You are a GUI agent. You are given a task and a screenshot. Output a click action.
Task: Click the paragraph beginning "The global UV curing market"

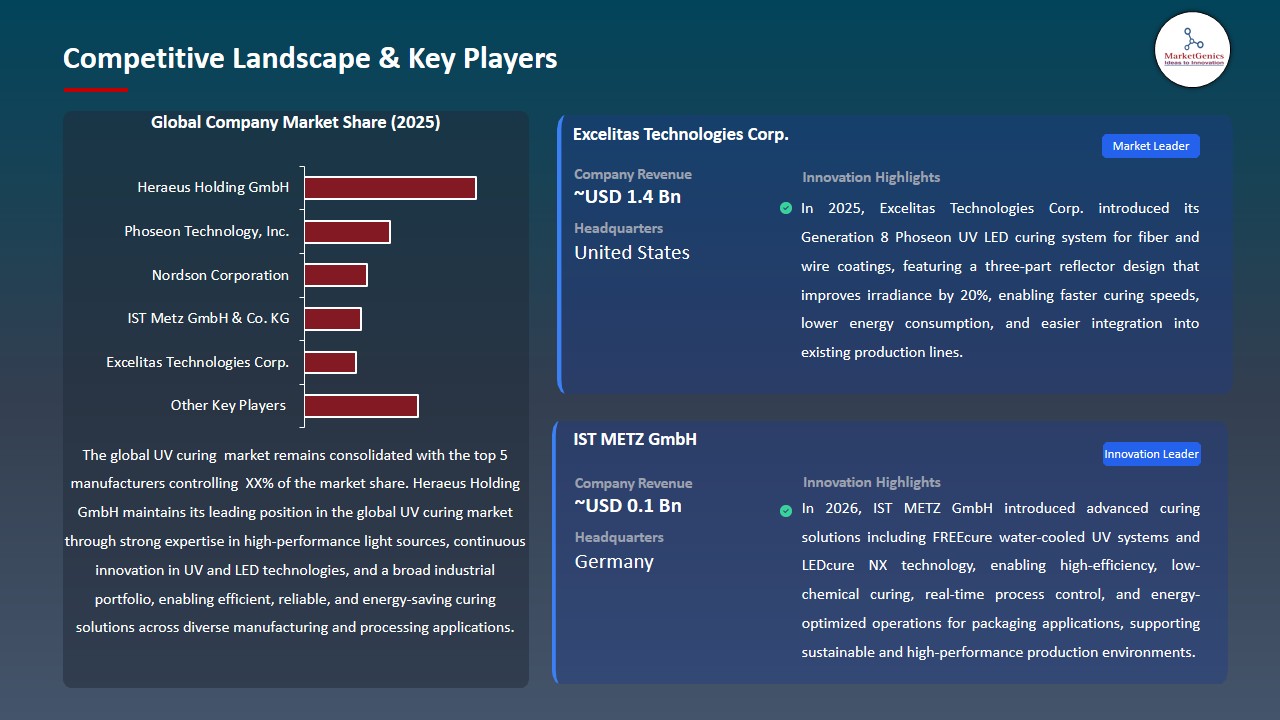295,541
